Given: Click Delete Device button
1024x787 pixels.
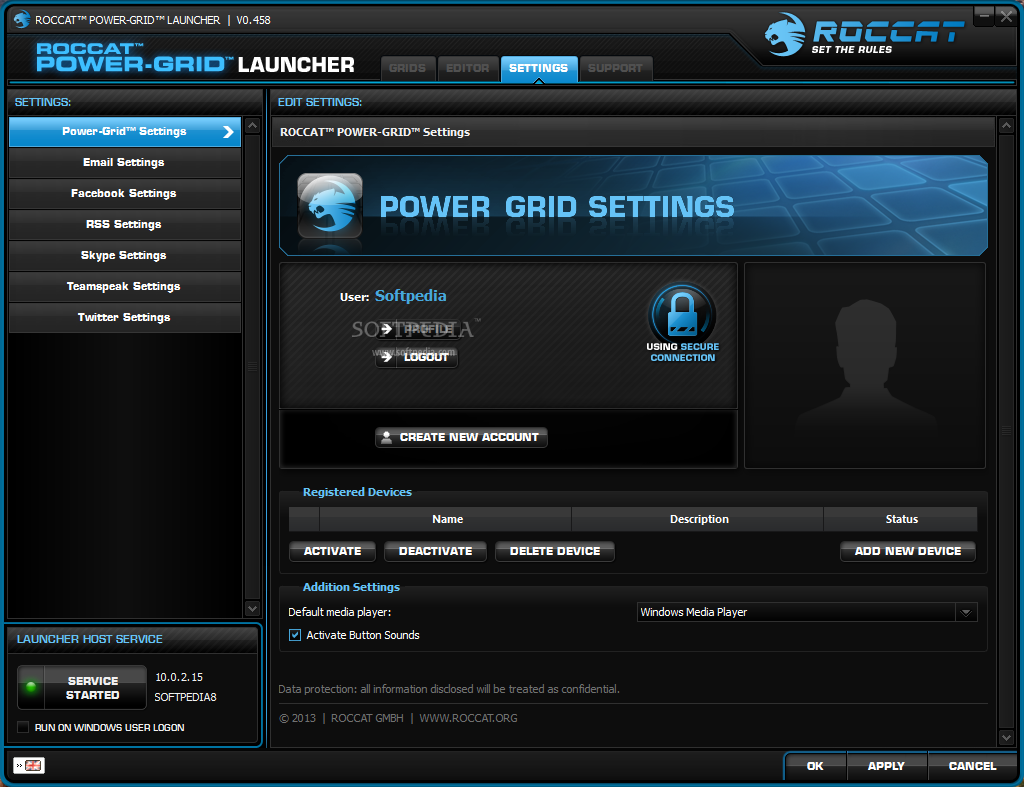Looking at the screenshot, I should click(x=554, y=551).
